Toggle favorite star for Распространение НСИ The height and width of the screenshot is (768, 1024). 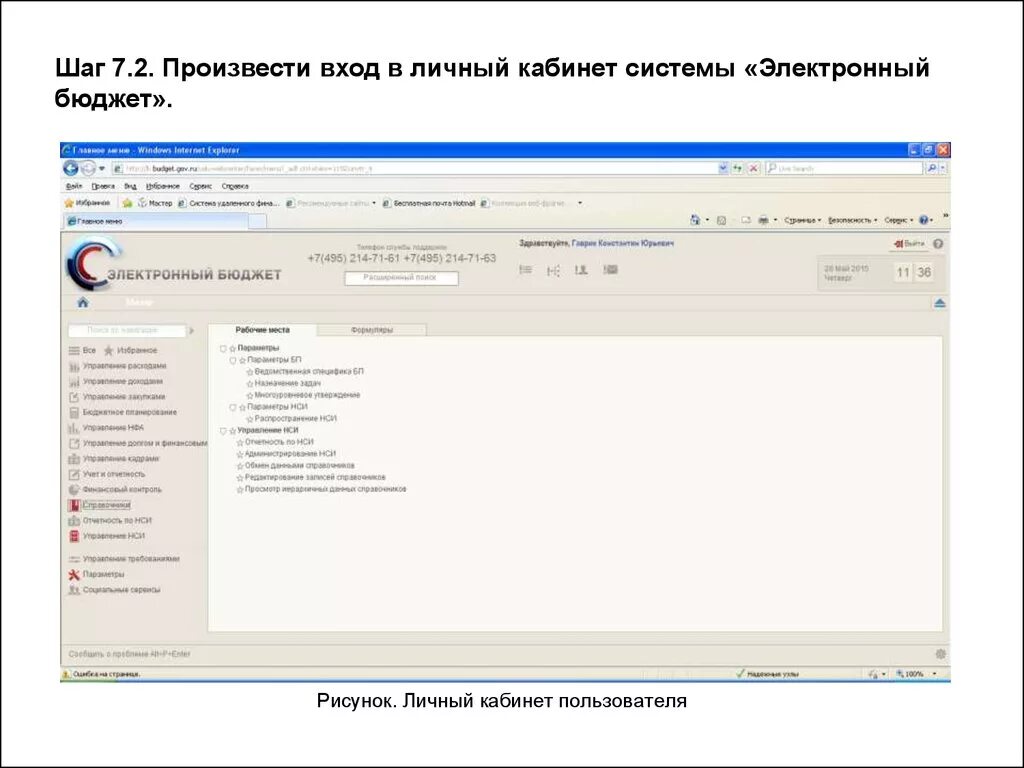[249, 419]
